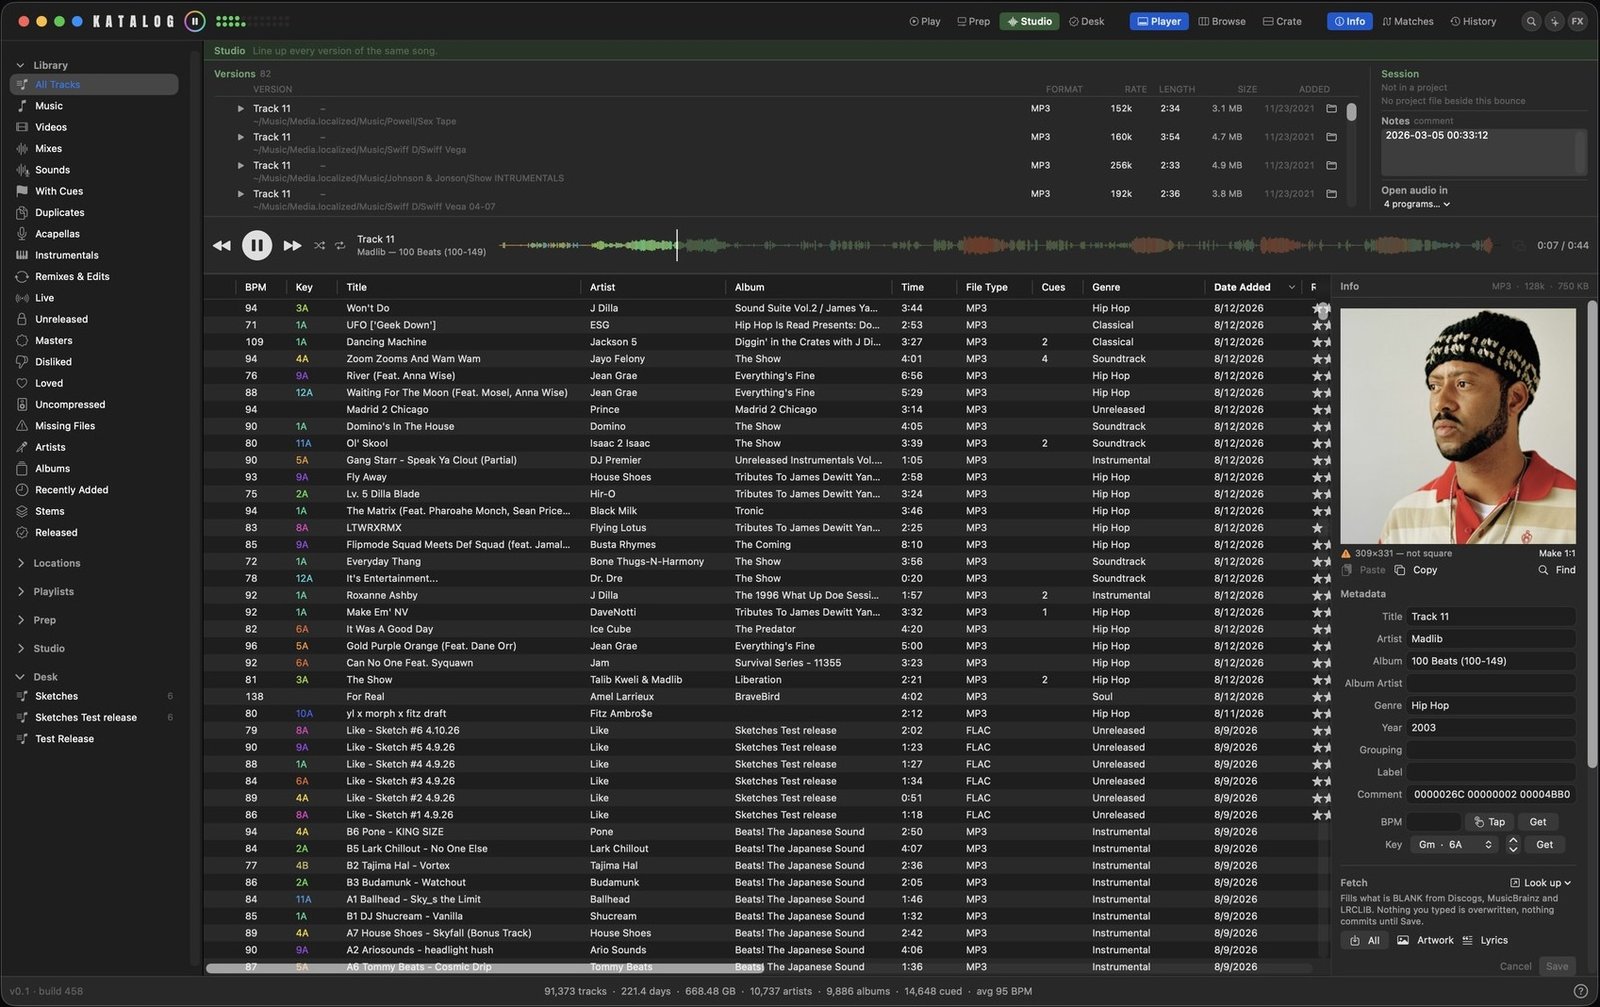Toggle the Info panel
Screen dimensions: 1600x1007
[x=1349, y=21]
